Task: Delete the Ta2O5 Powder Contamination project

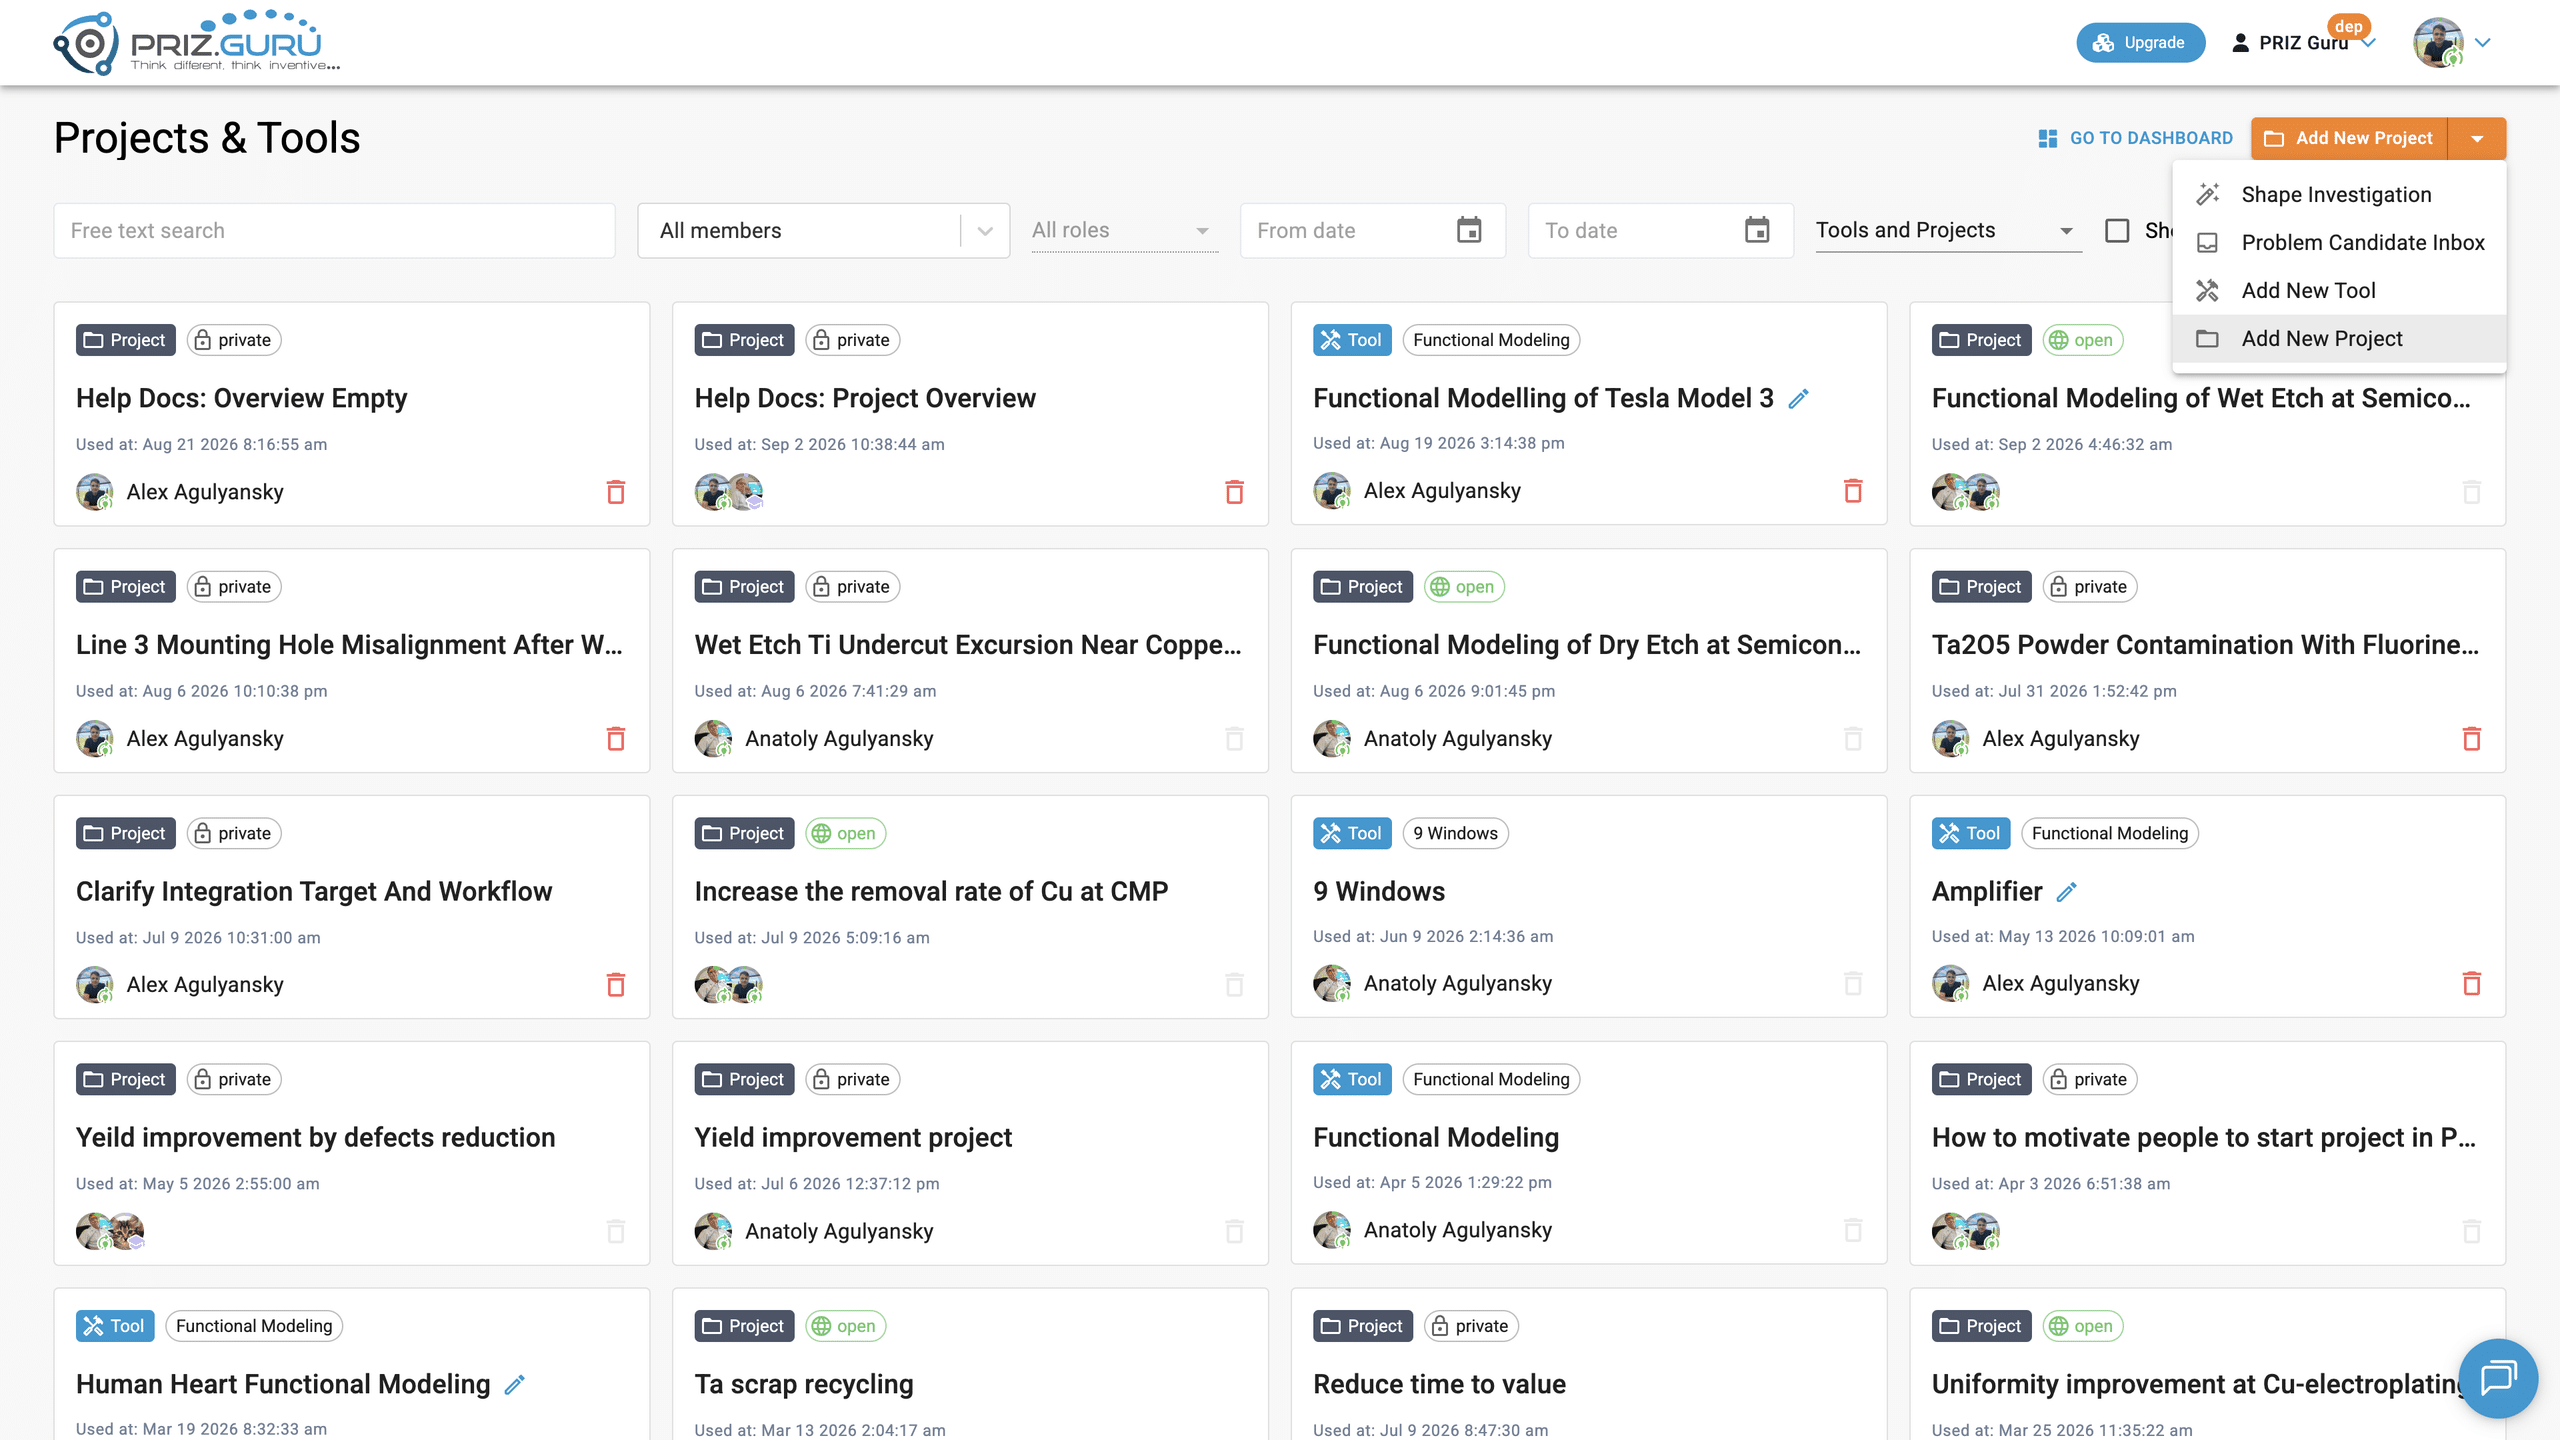Action: point(2471,739)
